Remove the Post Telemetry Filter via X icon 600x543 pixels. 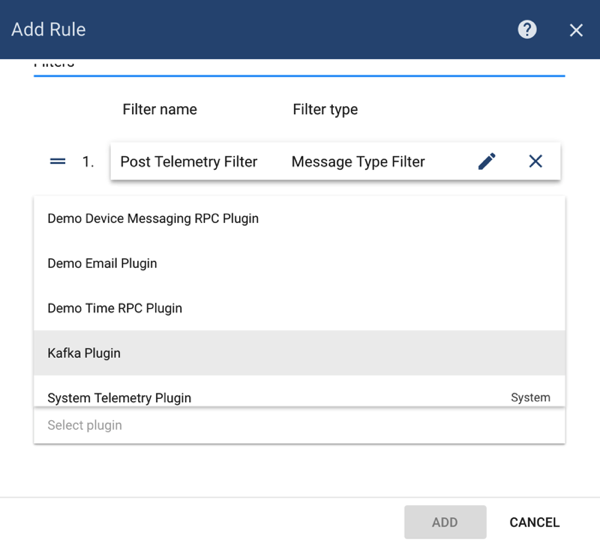coord(535,161)
